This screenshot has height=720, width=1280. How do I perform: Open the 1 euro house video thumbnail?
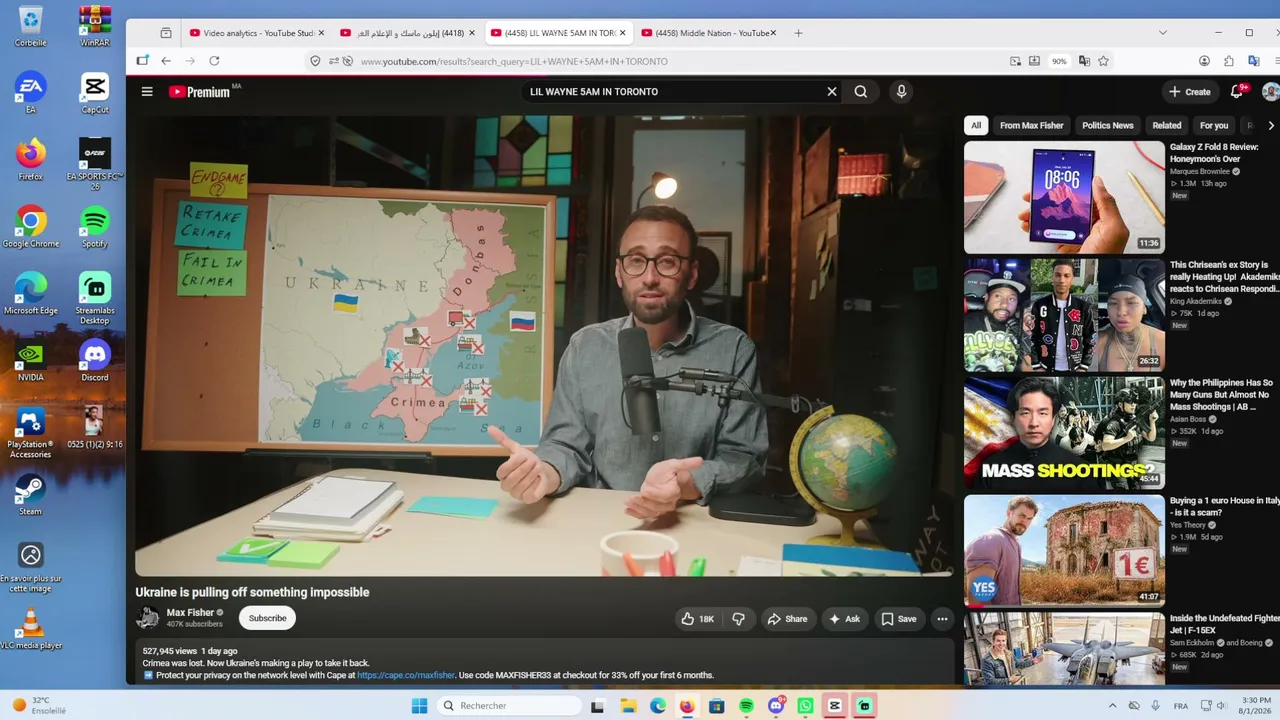1064,551
